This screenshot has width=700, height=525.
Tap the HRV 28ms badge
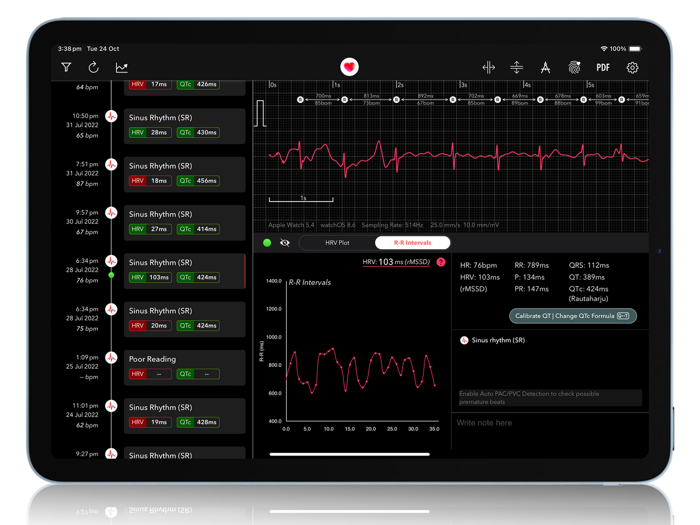pyautogui.click(x=150, y=133)
